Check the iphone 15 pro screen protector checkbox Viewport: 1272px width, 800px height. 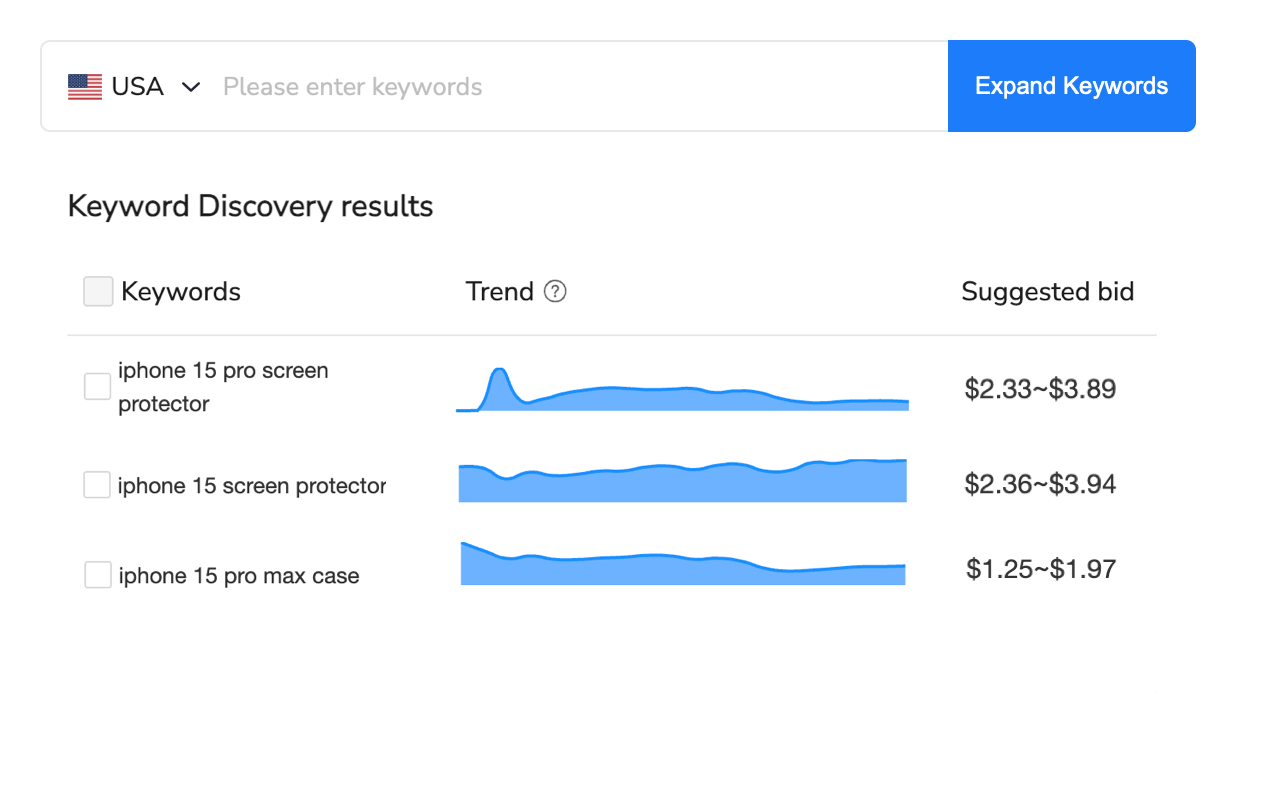point(97,386)
